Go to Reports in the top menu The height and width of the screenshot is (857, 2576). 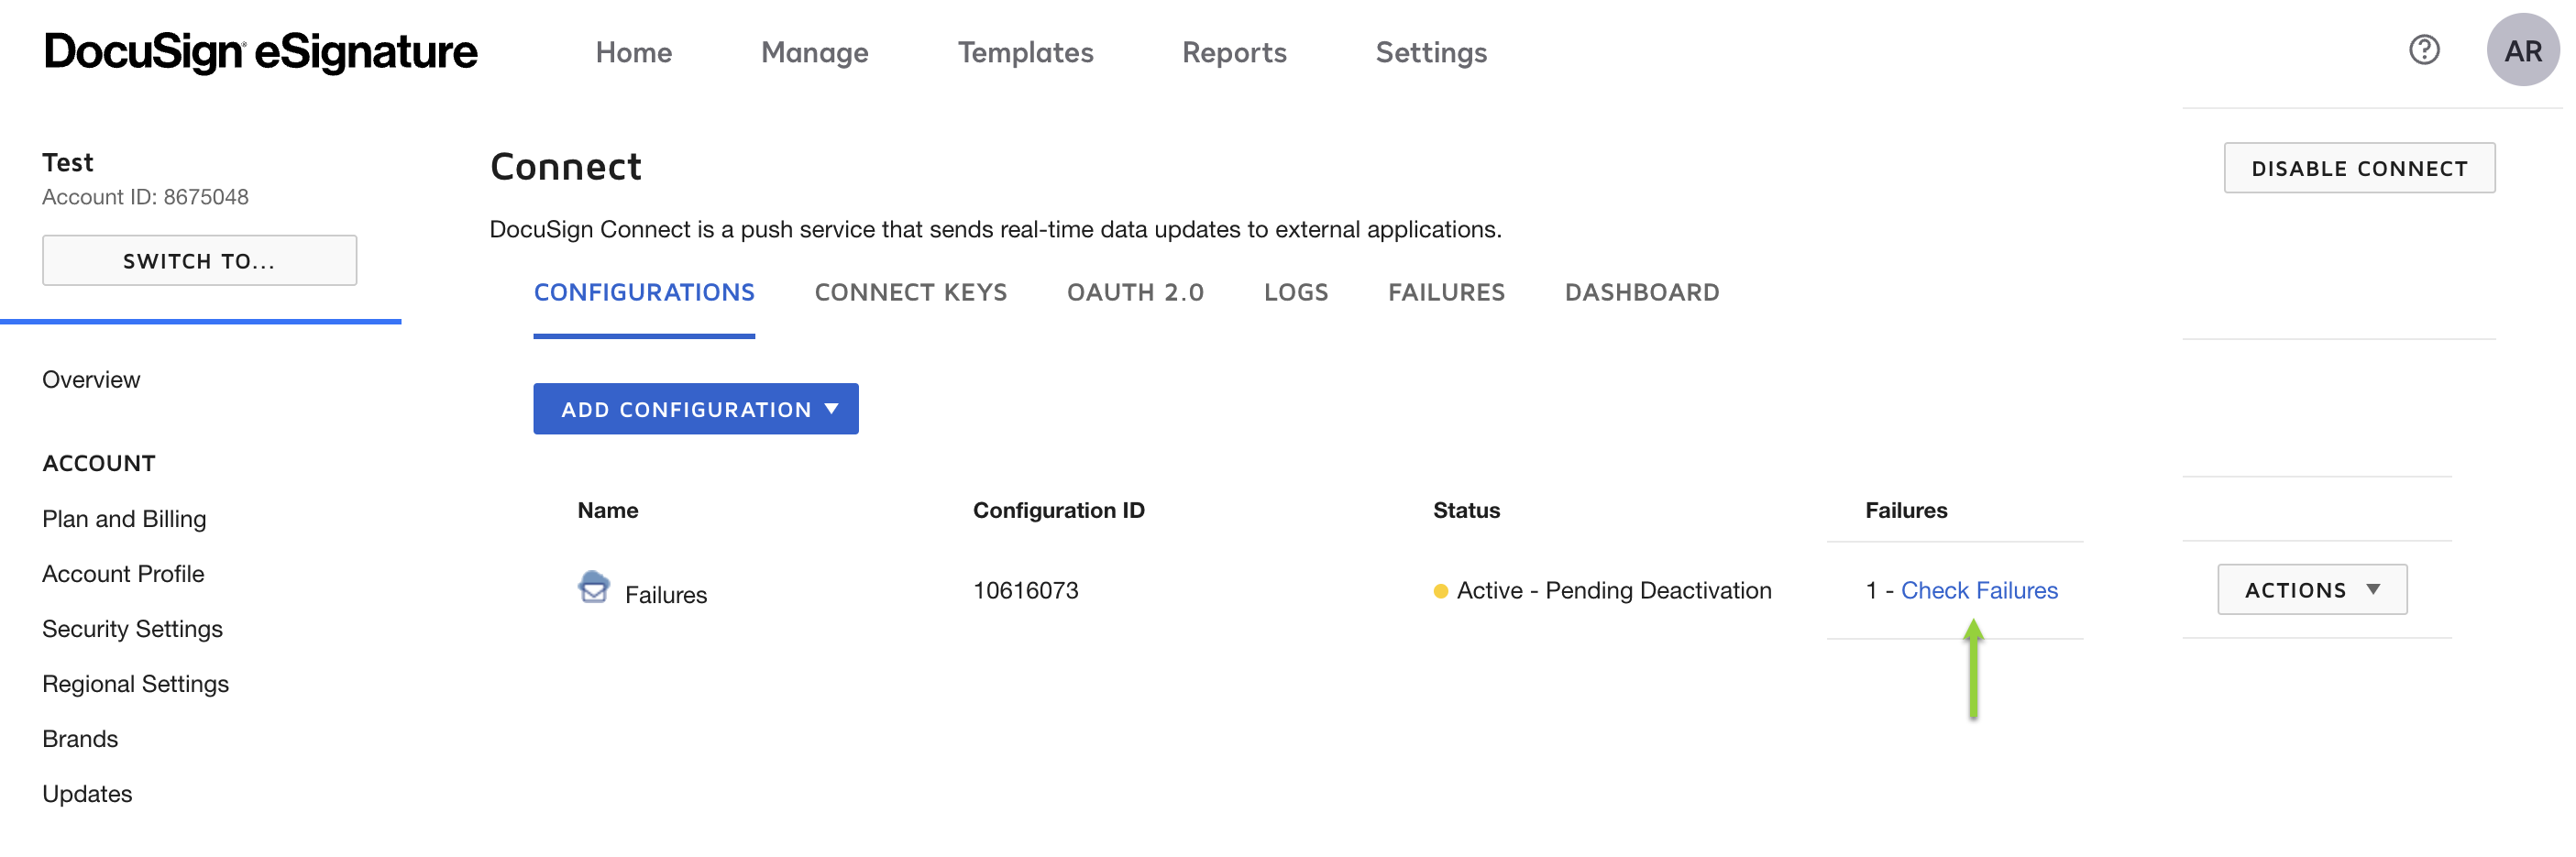pyautogui.click(x=1234, y=52)
